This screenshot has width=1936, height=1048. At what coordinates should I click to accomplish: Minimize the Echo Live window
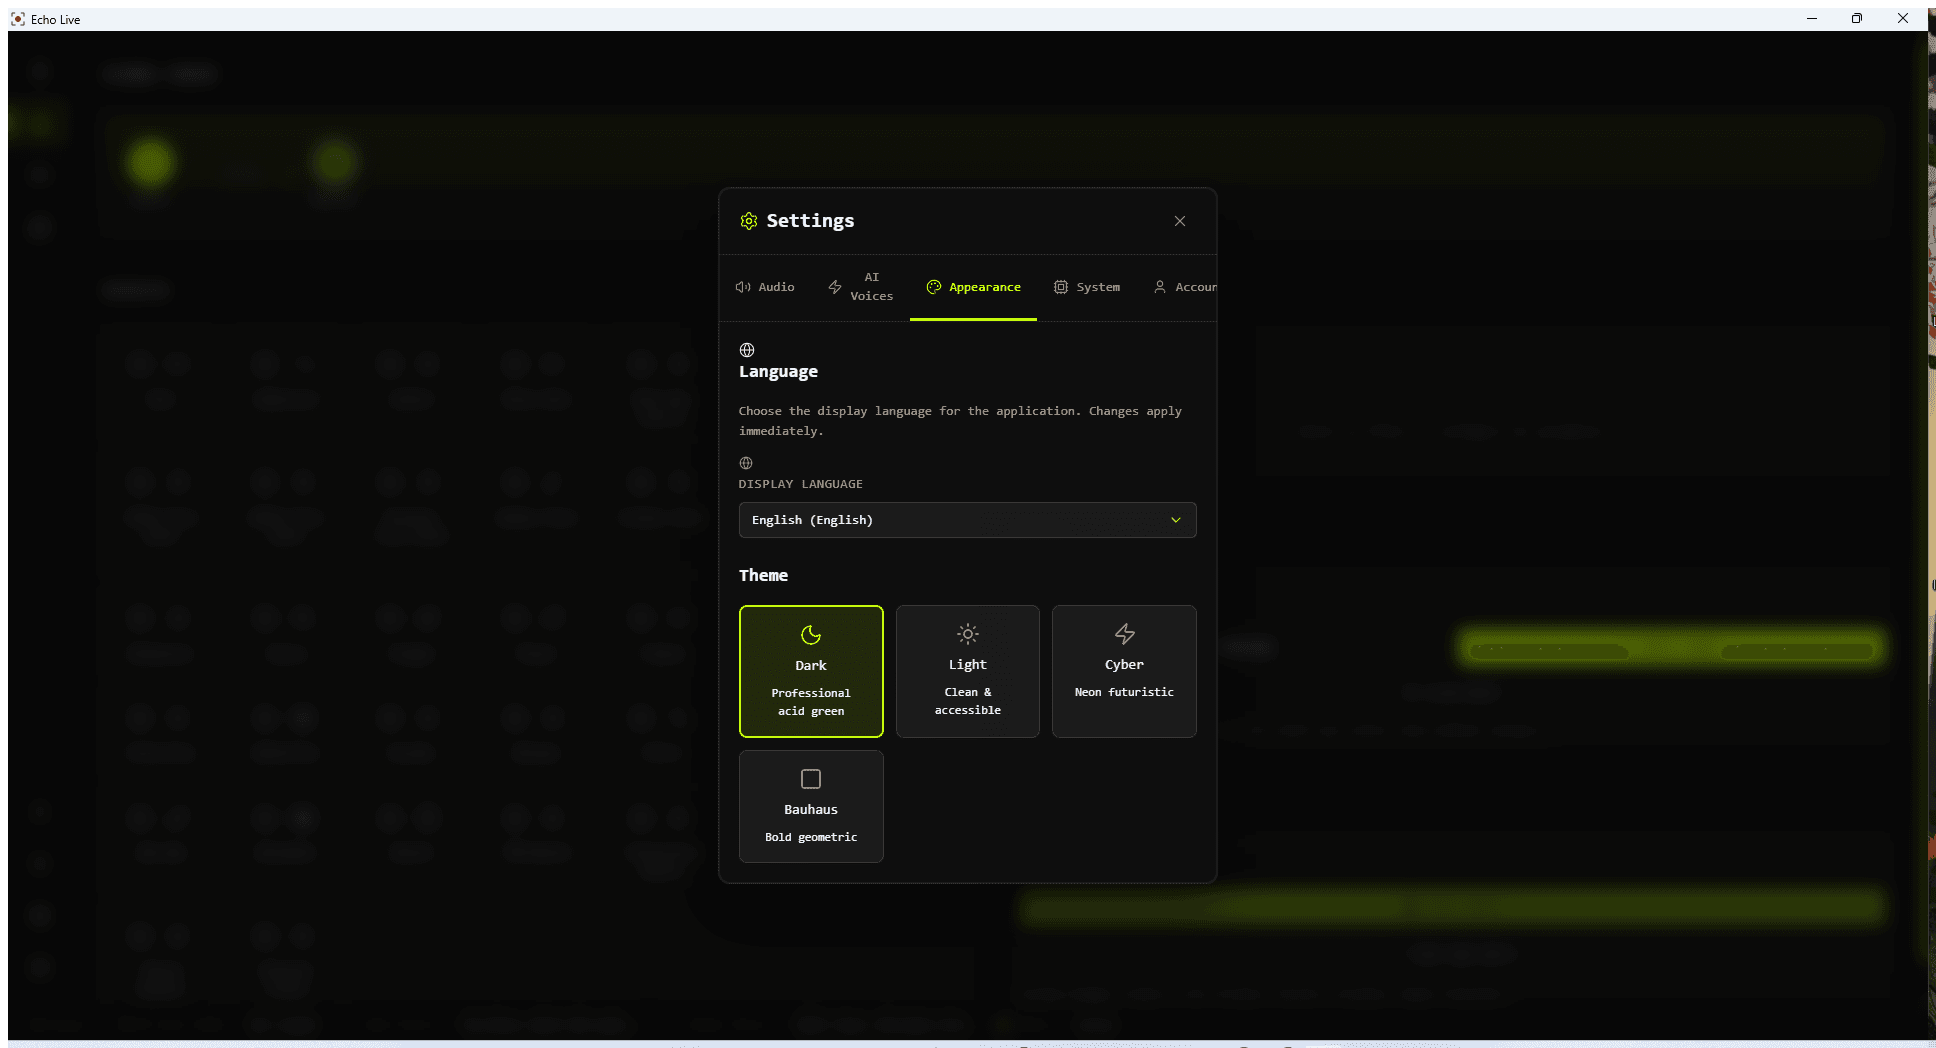(1812, 19)
